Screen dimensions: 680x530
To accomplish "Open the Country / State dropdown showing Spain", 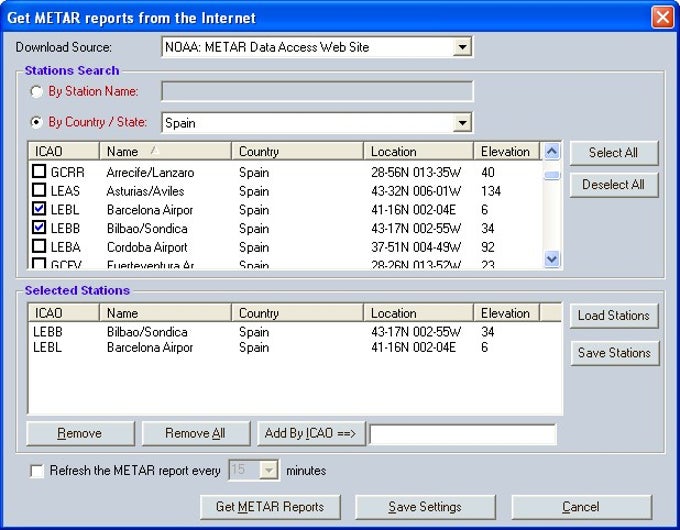I will point(462,123).
